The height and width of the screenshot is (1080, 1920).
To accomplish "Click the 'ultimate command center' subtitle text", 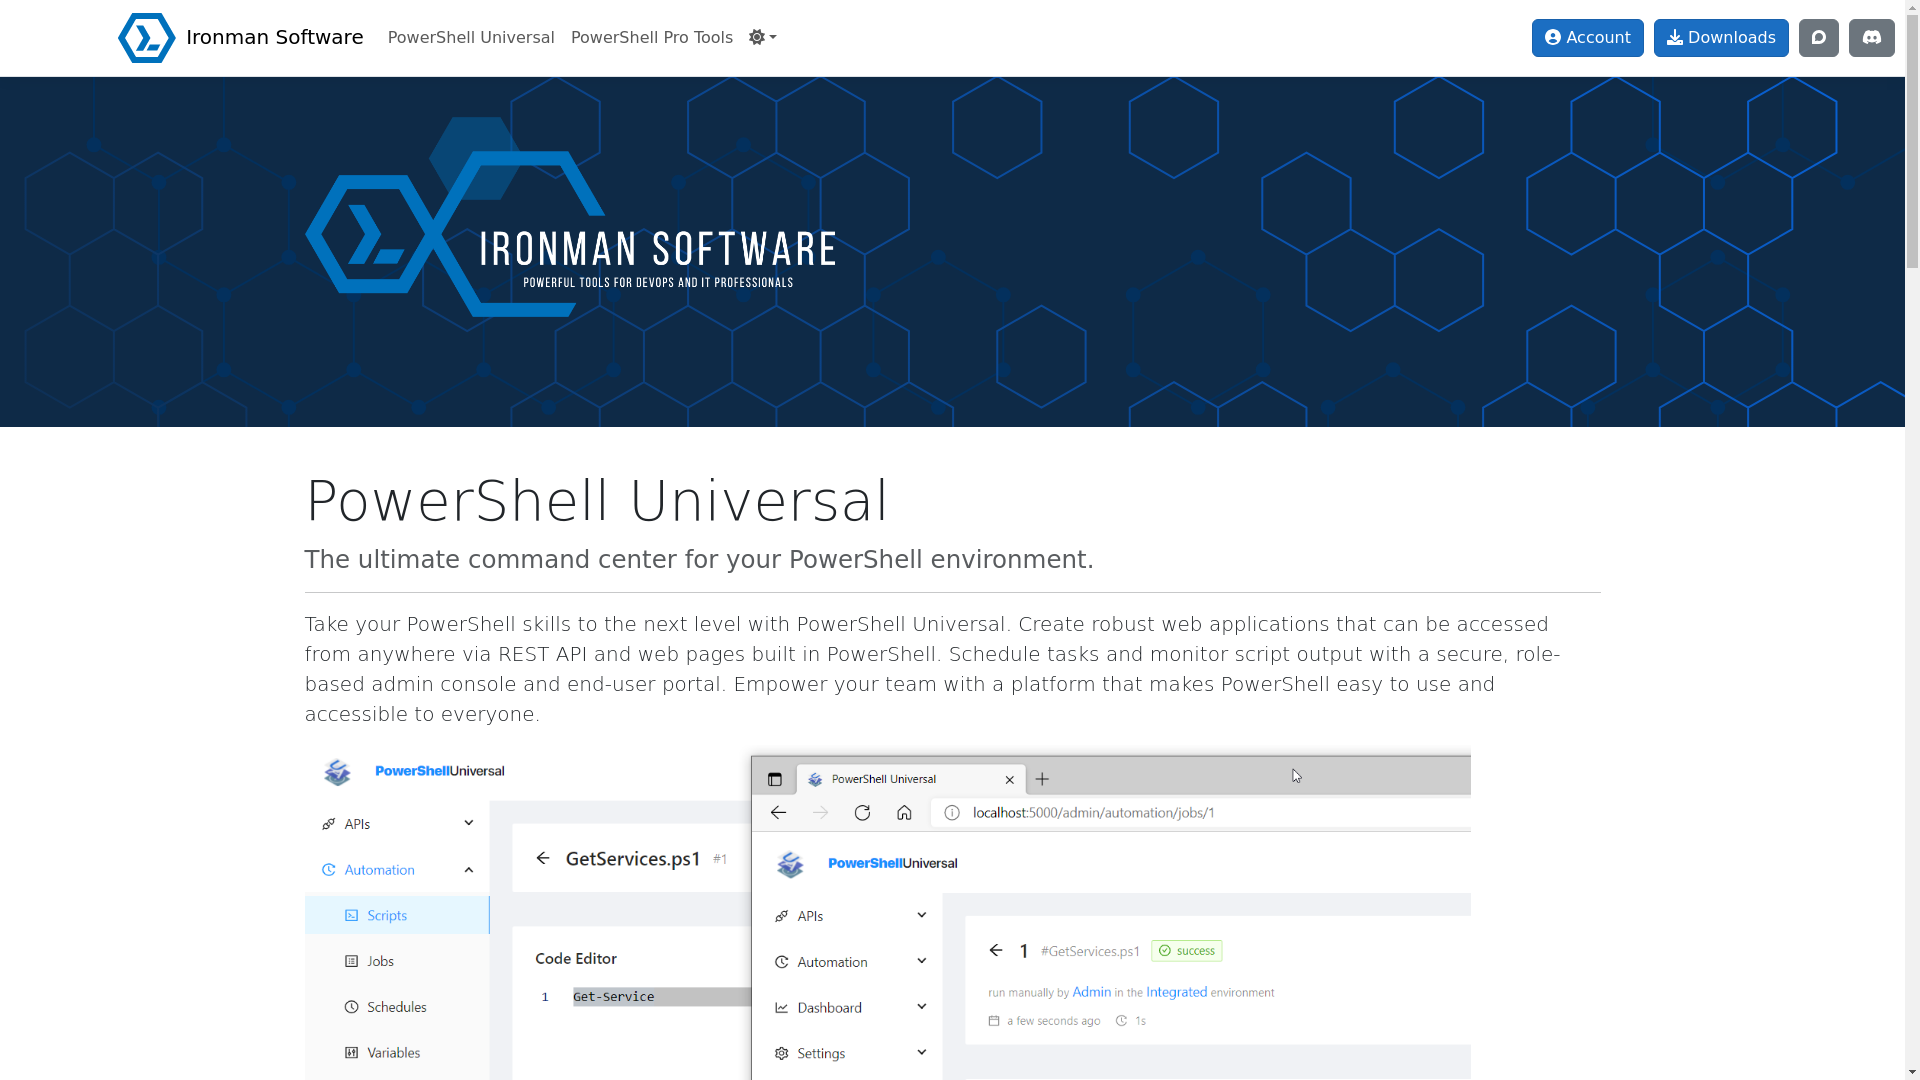I will click(699, 560).
